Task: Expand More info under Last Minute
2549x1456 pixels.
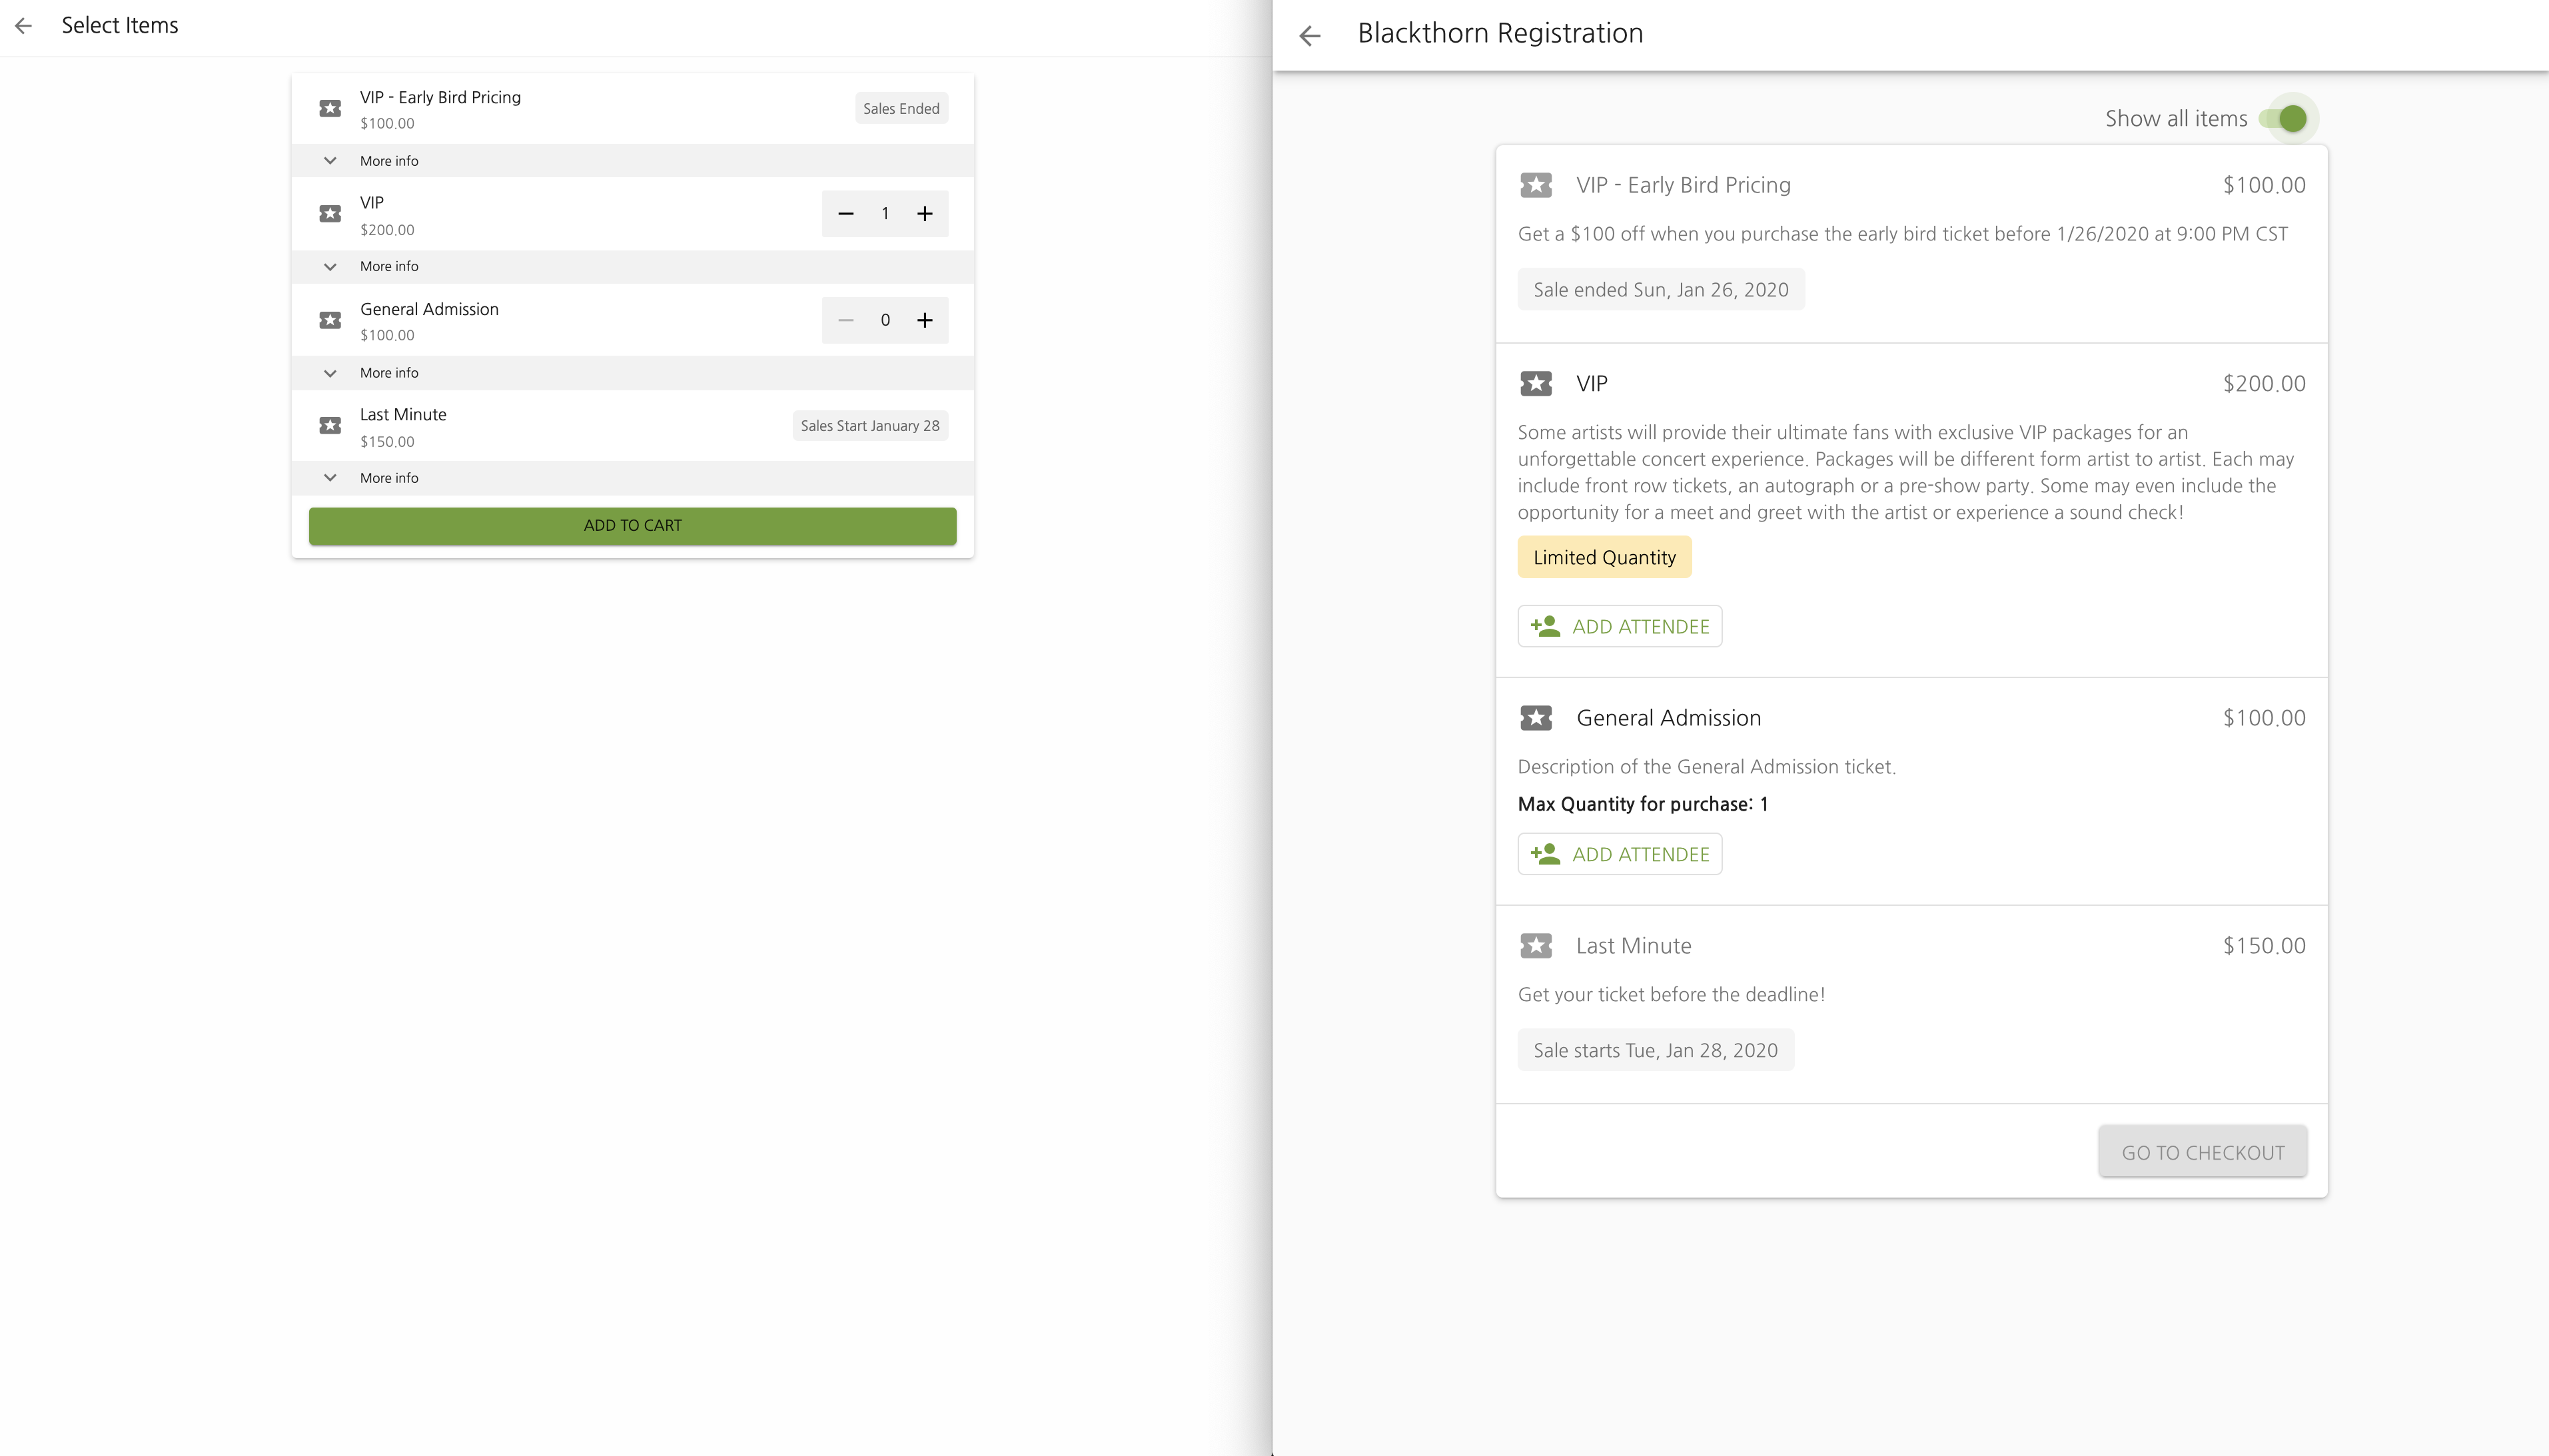Action: pos(389,478)
